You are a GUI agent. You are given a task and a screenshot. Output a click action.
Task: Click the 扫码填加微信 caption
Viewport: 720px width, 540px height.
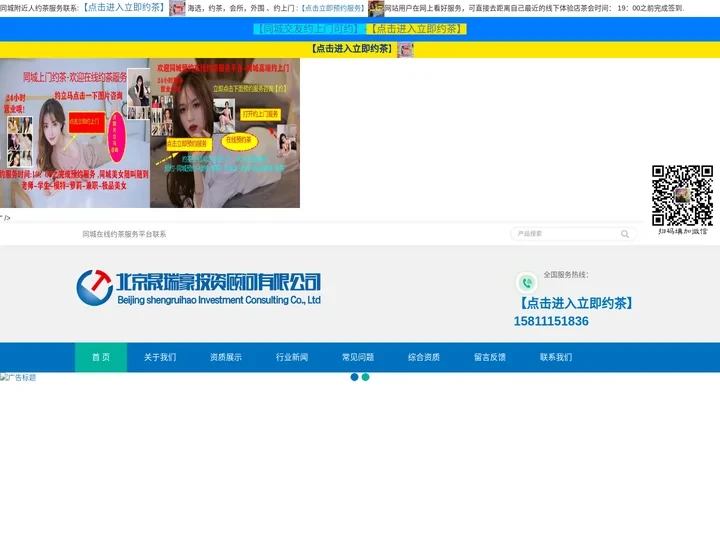click(683, 231)
